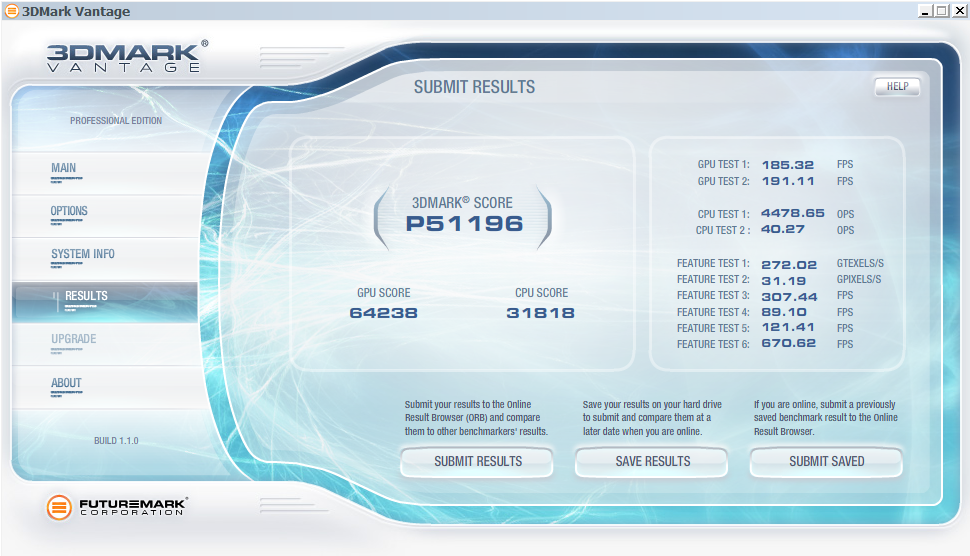Select the P51196 3DMark score value
The width and height of the screenshot is (970, 556).
click(464, 224)
